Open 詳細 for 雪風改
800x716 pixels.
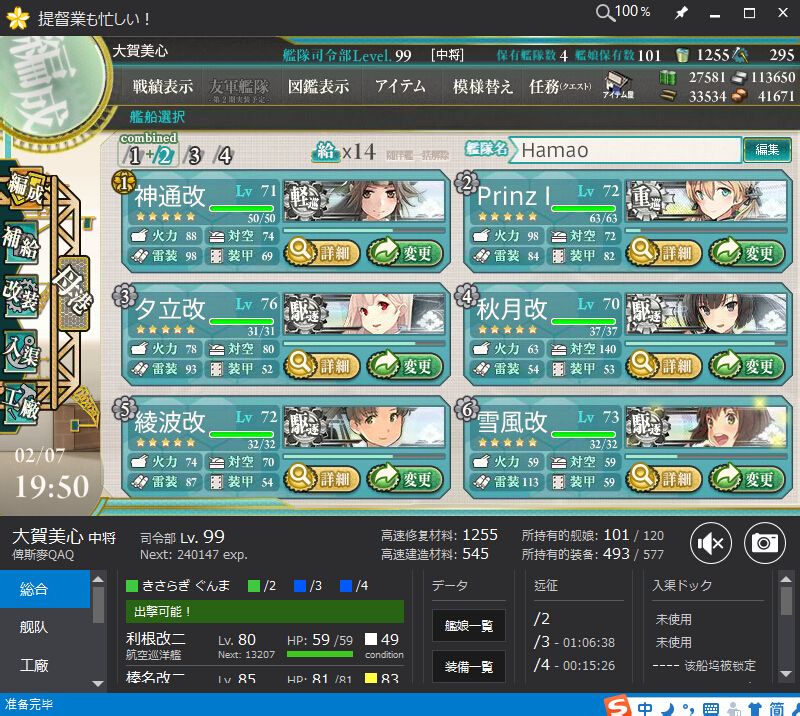point(663,478)
